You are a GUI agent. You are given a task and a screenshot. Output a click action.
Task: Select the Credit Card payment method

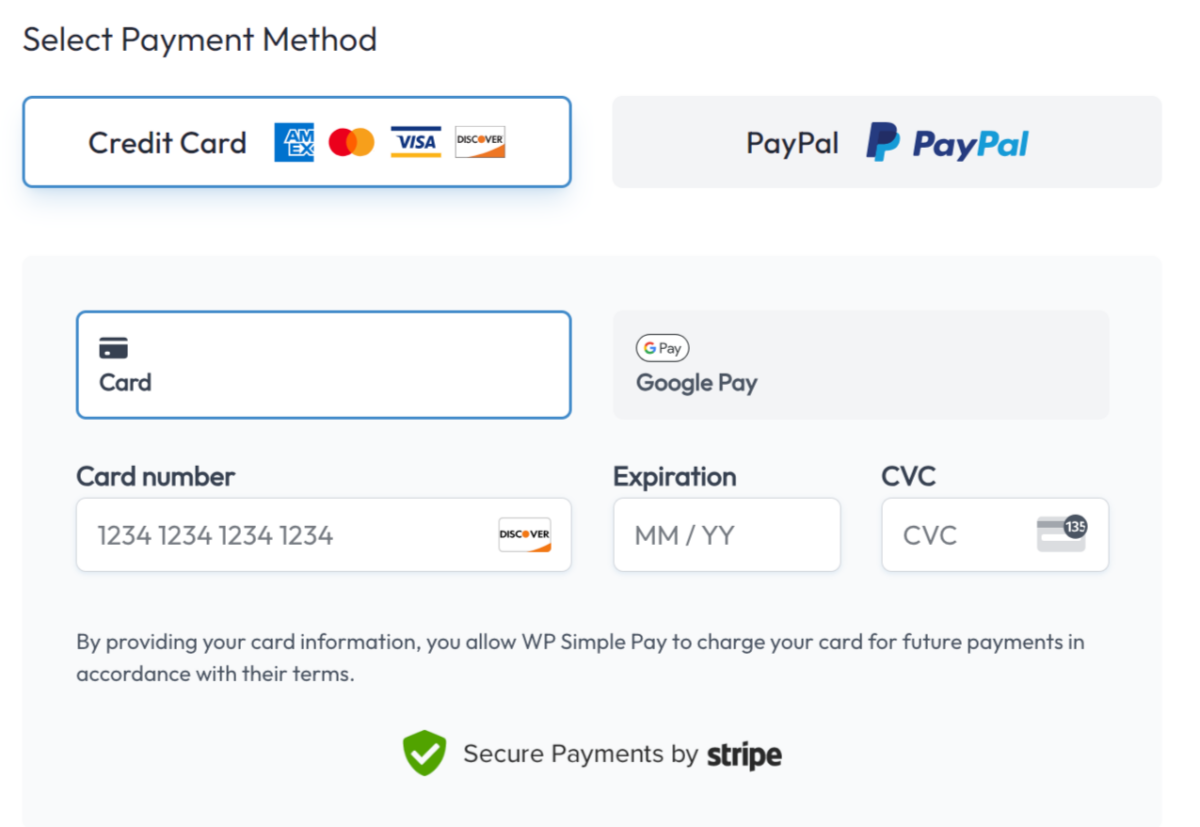tap(296, 142)
